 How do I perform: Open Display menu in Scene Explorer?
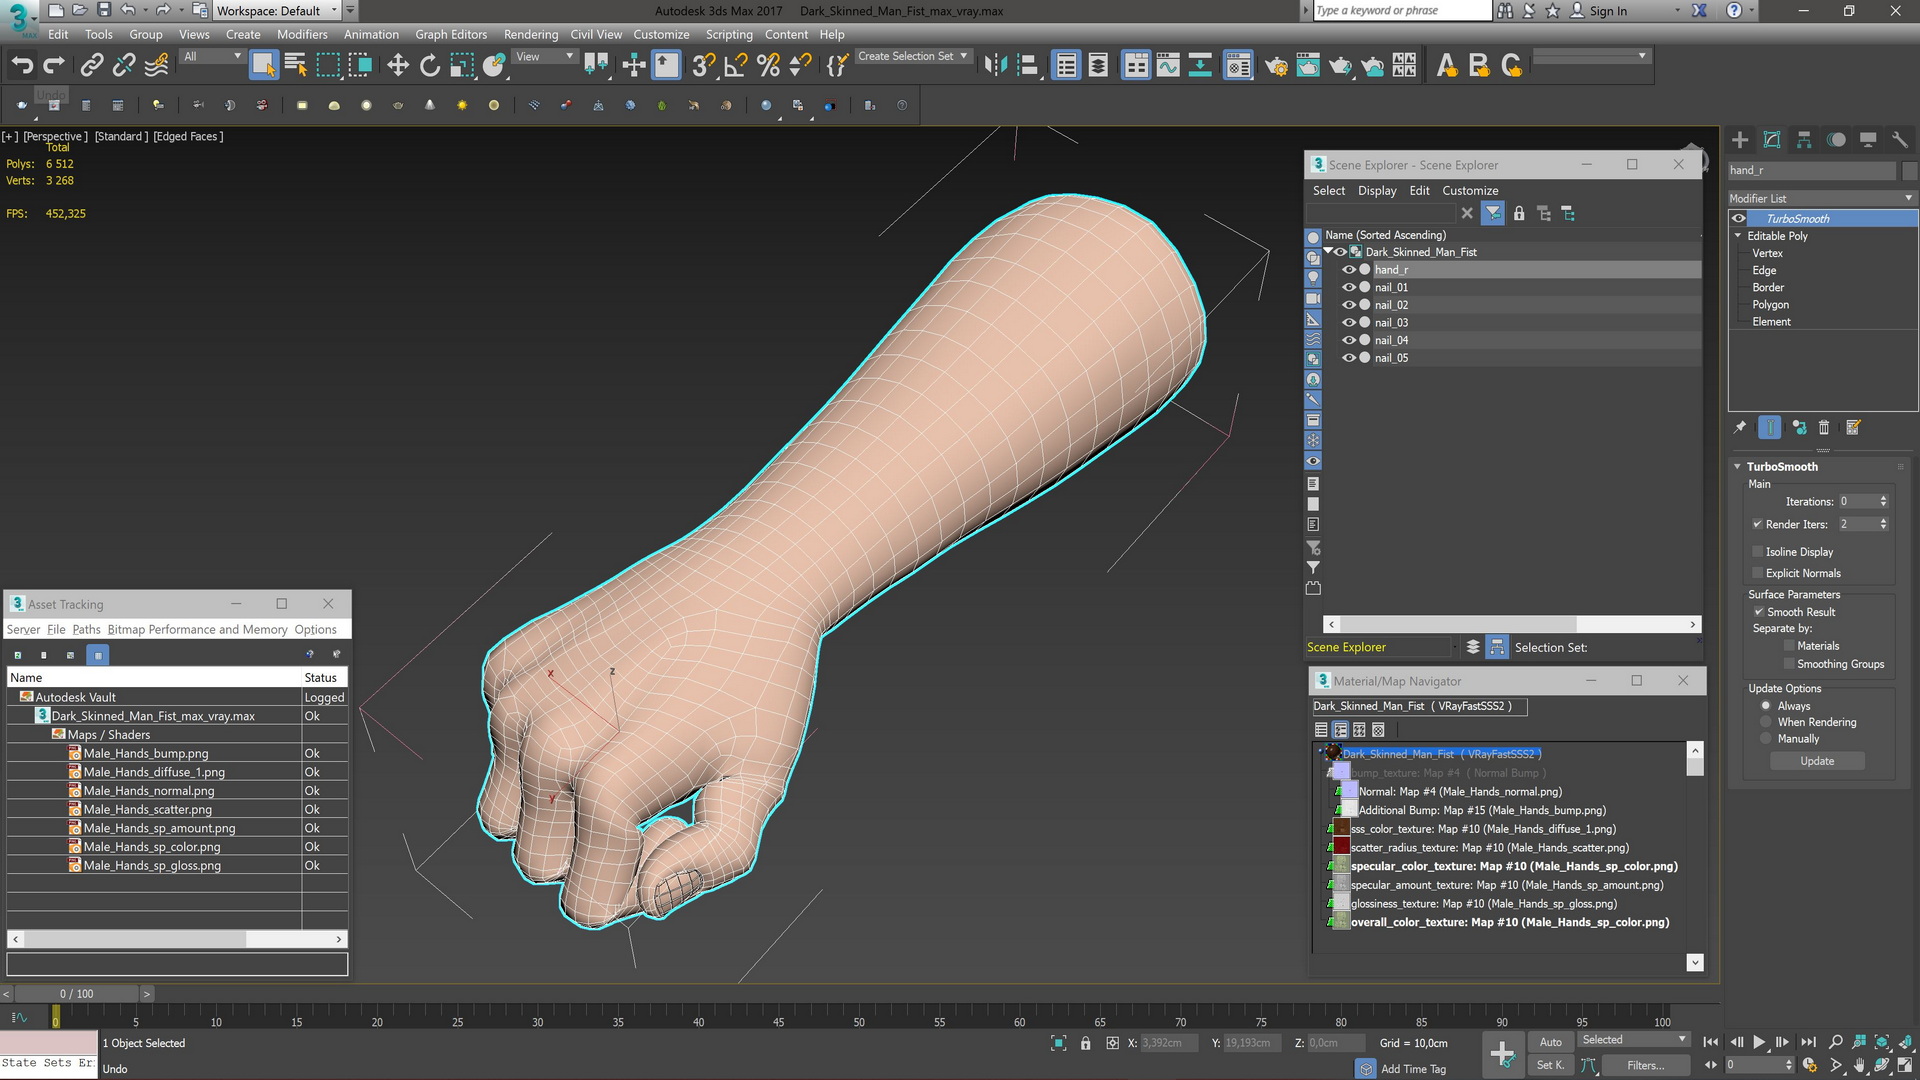tap(1377, 191)
